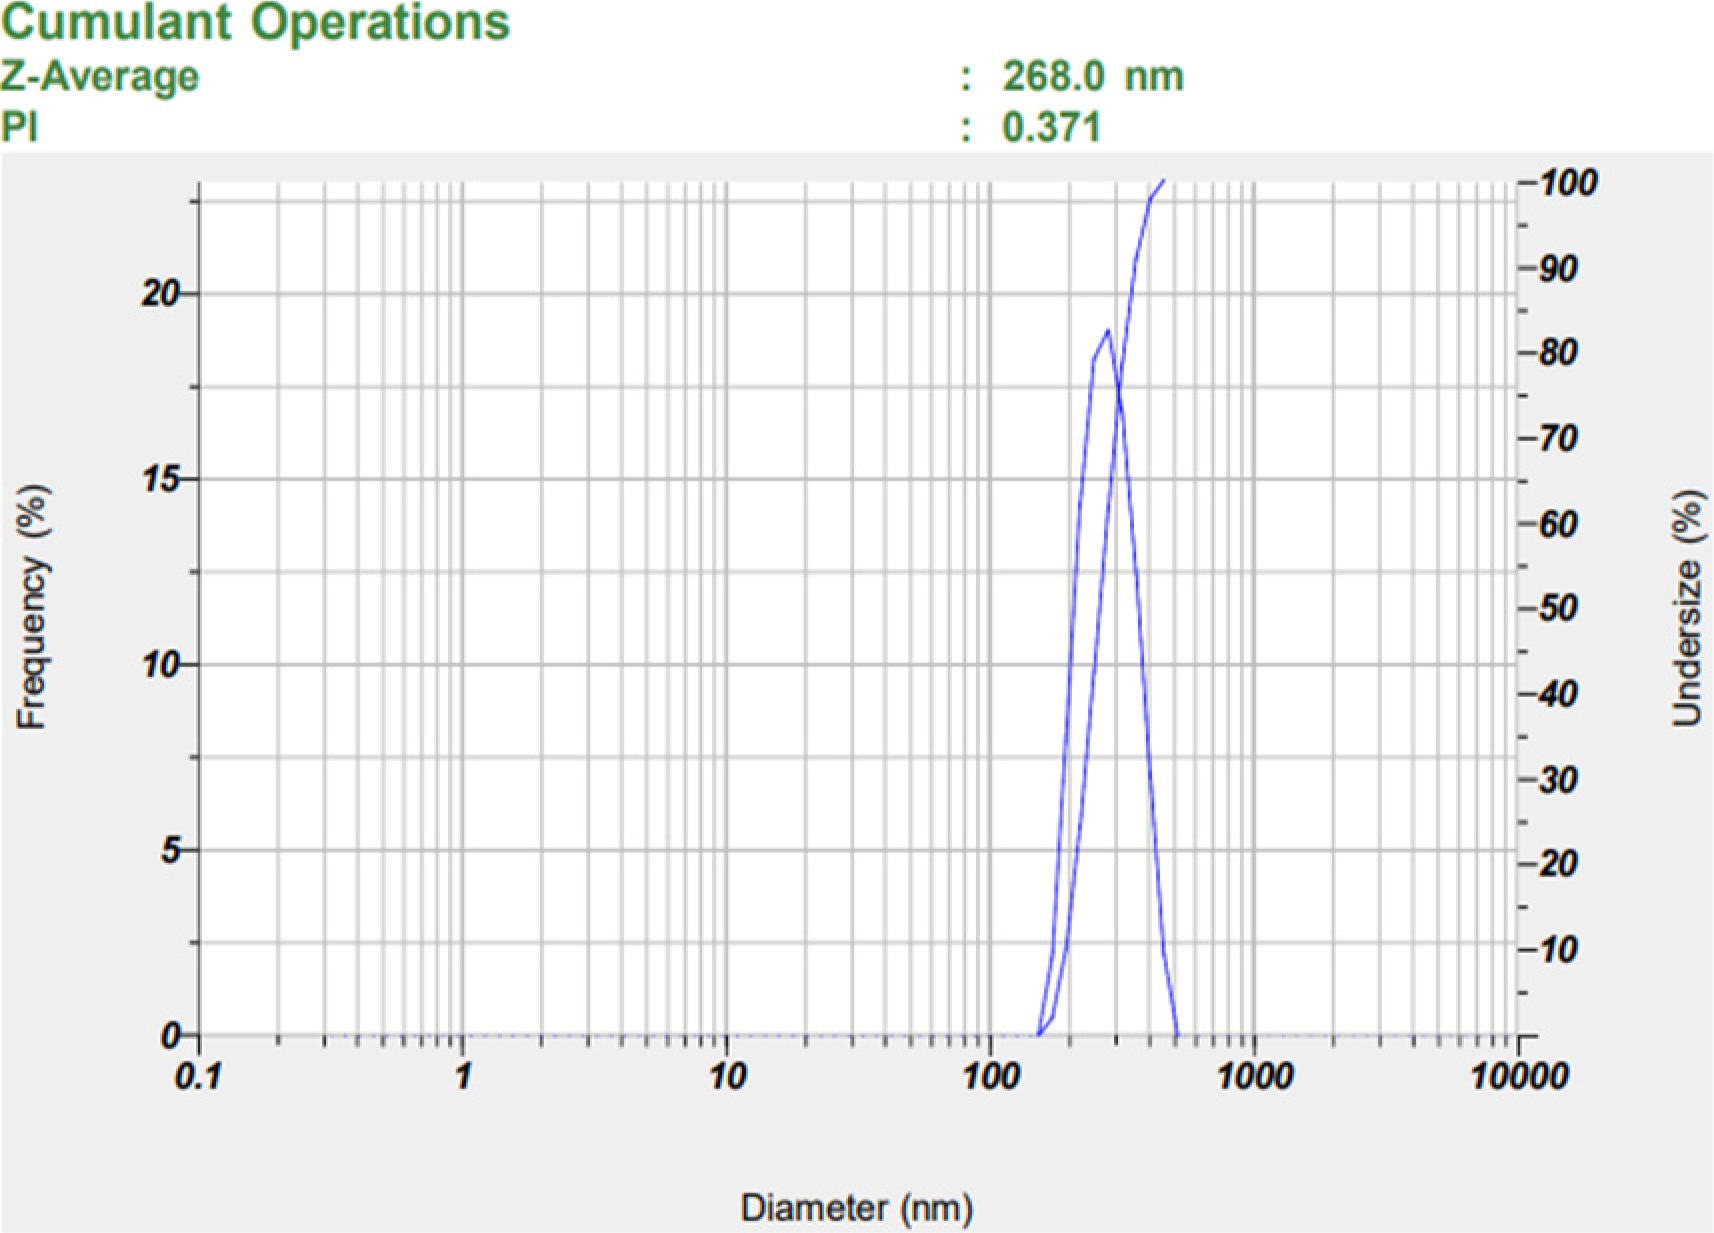Click the 20 tick on frequency axis
The height and width of the screenshot is (1233, 1714).
pos(162,295)
